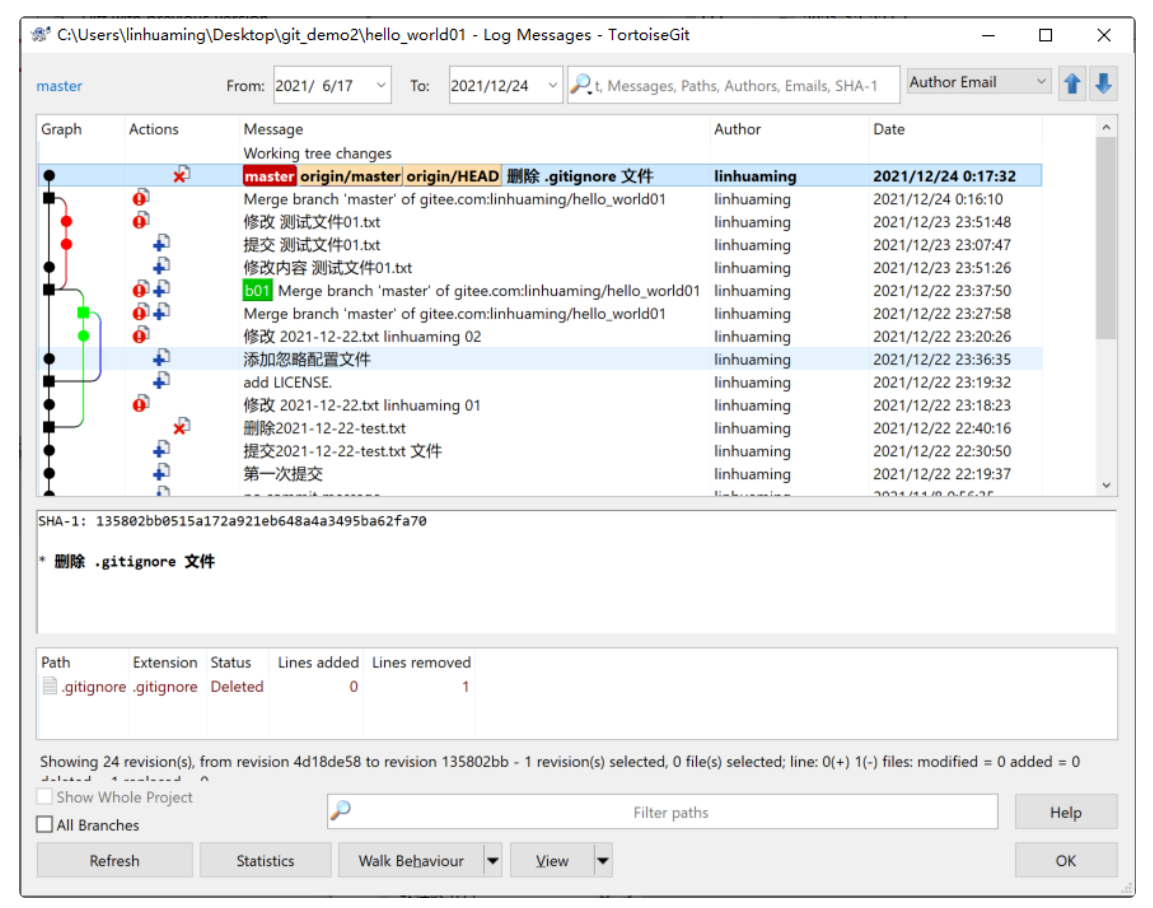Sort by the Date column header

point(955,129)
